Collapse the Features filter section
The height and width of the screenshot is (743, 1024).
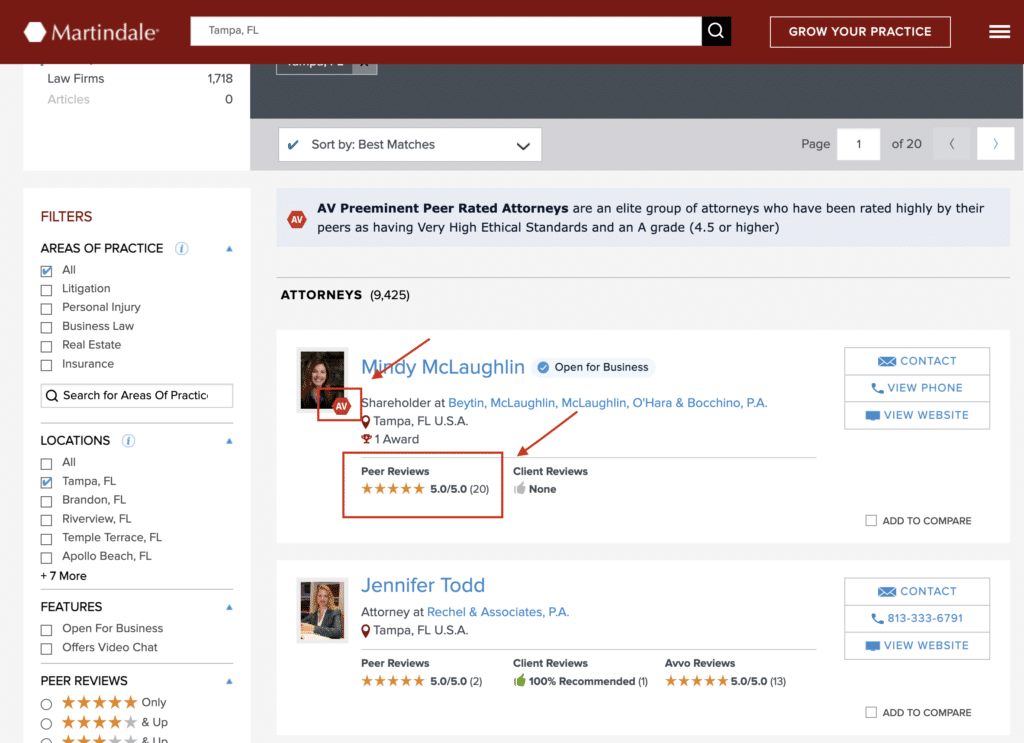click(228, 607)
